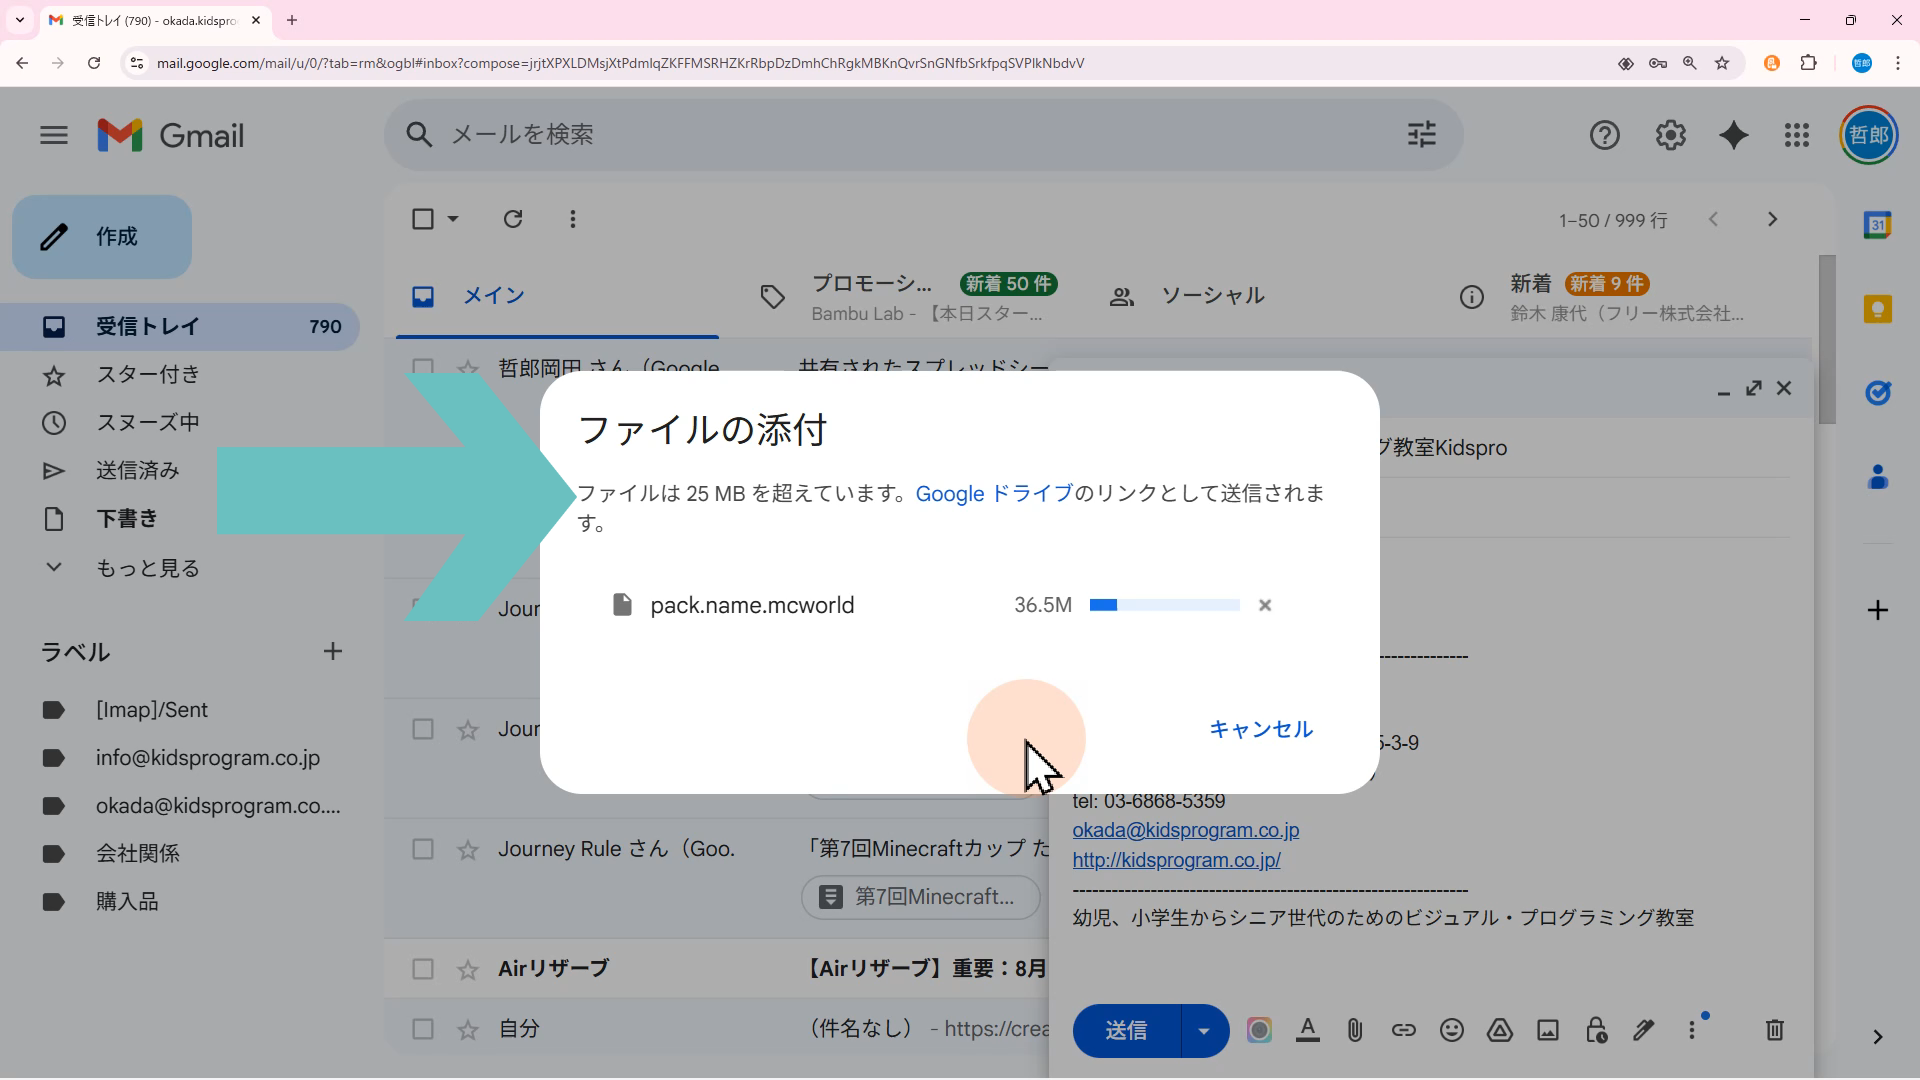The width and height of the screenshot is (1920, 1080).
Task: Click the キャンセル button in the dialog
Action: (1260, 729)
